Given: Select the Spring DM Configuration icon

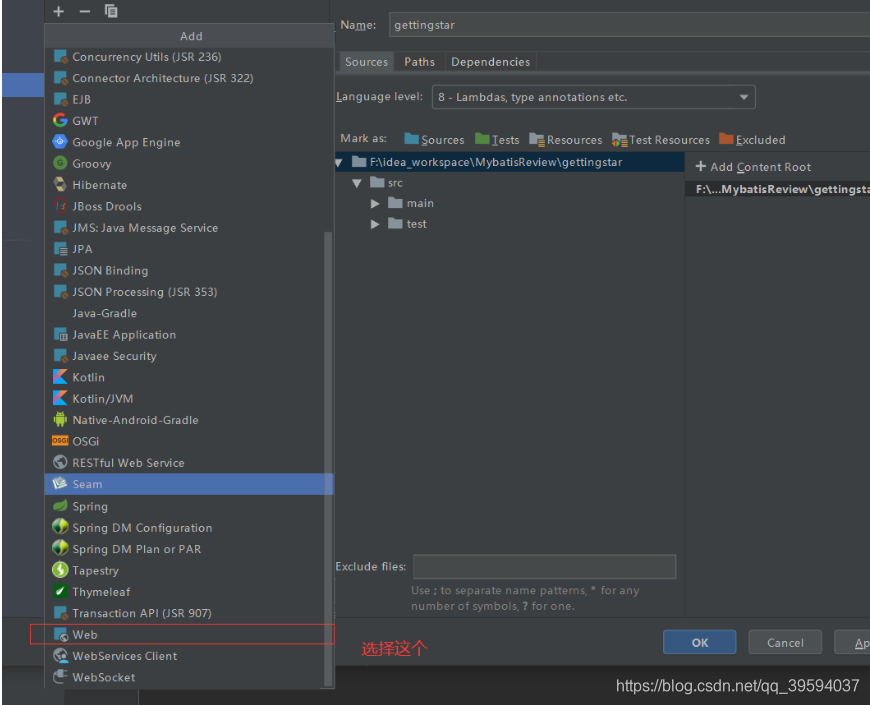Looking at the screenshot, I should (x=60, y=526).
